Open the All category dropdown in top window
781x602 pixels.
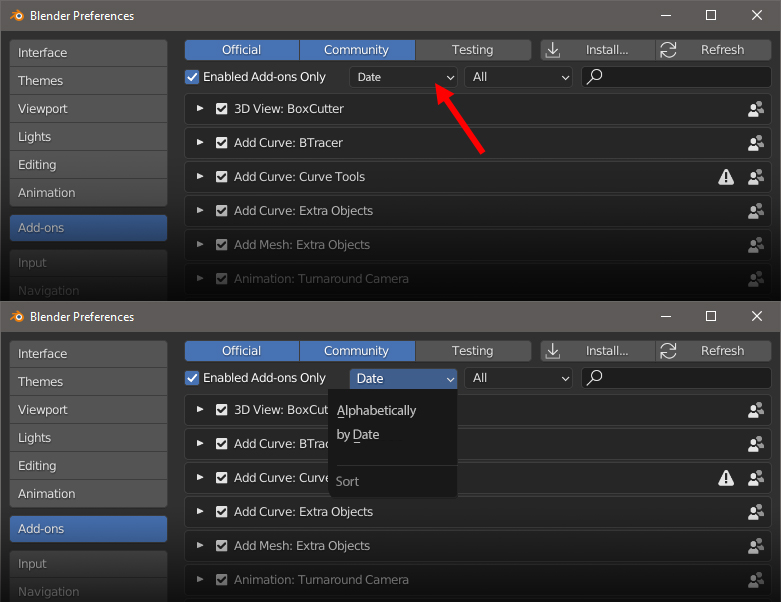coord(518,77)
